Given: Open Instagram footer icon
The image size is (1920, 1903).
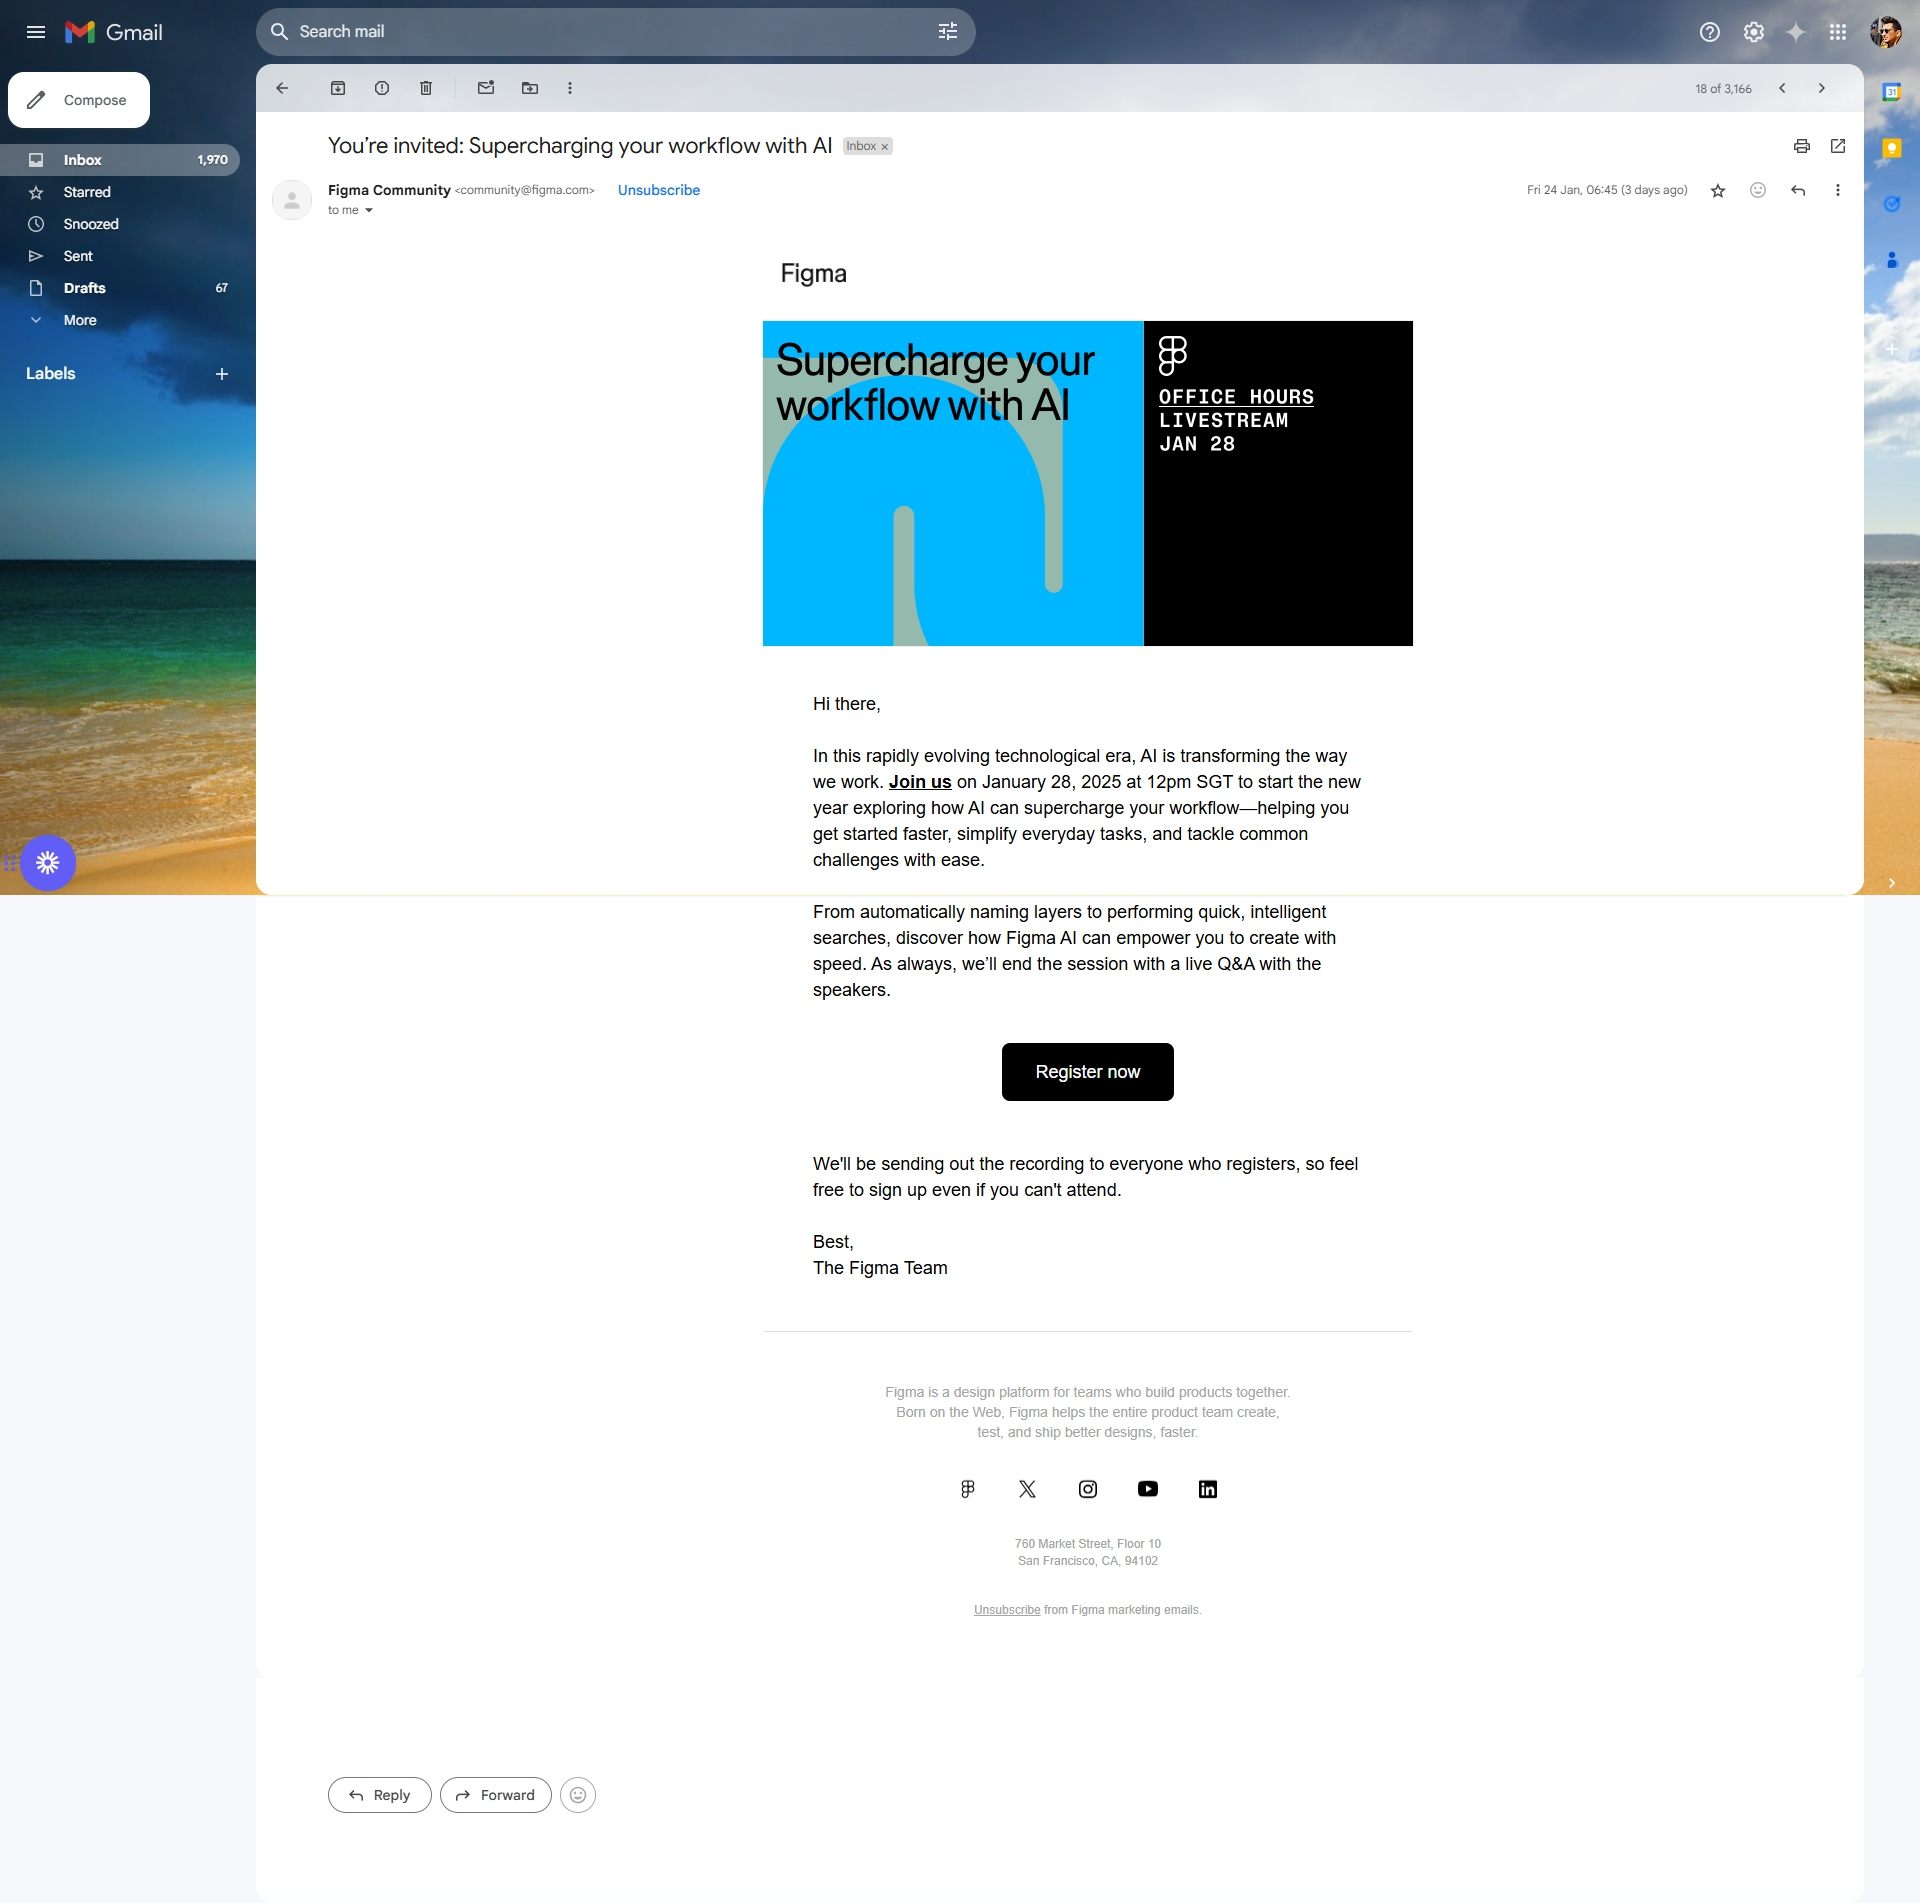Looking at the screenshot, I should [x=1088, y=1489].
